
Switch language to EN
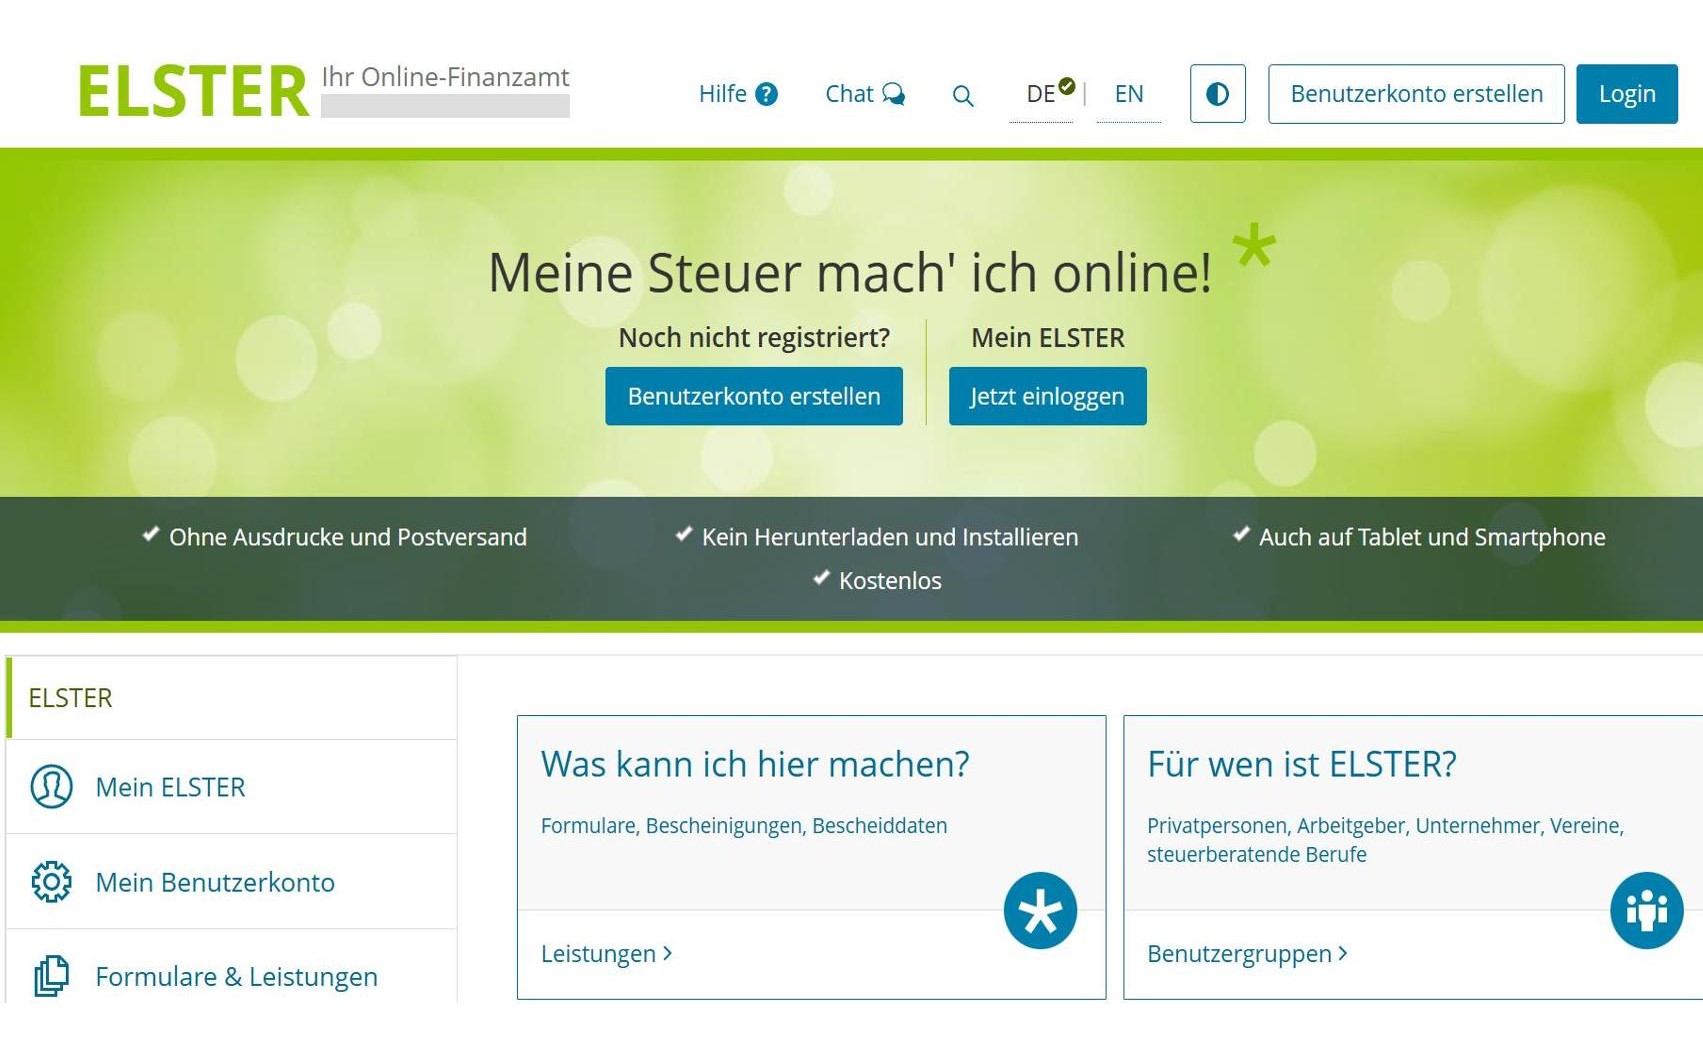point(1128,94)
